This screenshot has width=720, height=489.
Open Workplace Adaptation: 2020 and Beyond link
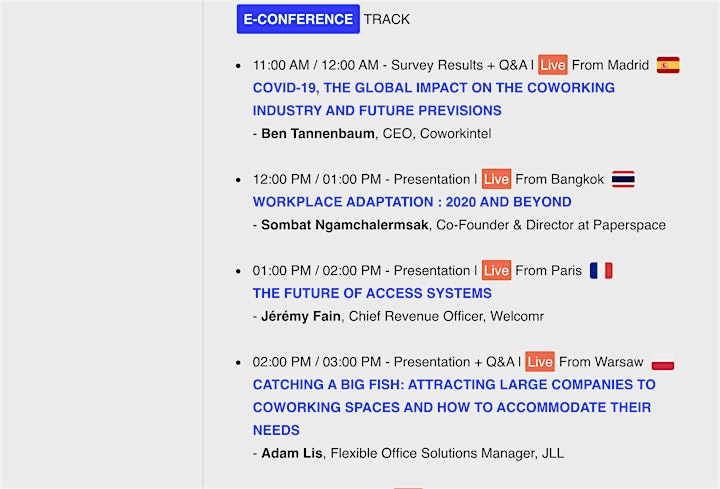click(412, 202)
